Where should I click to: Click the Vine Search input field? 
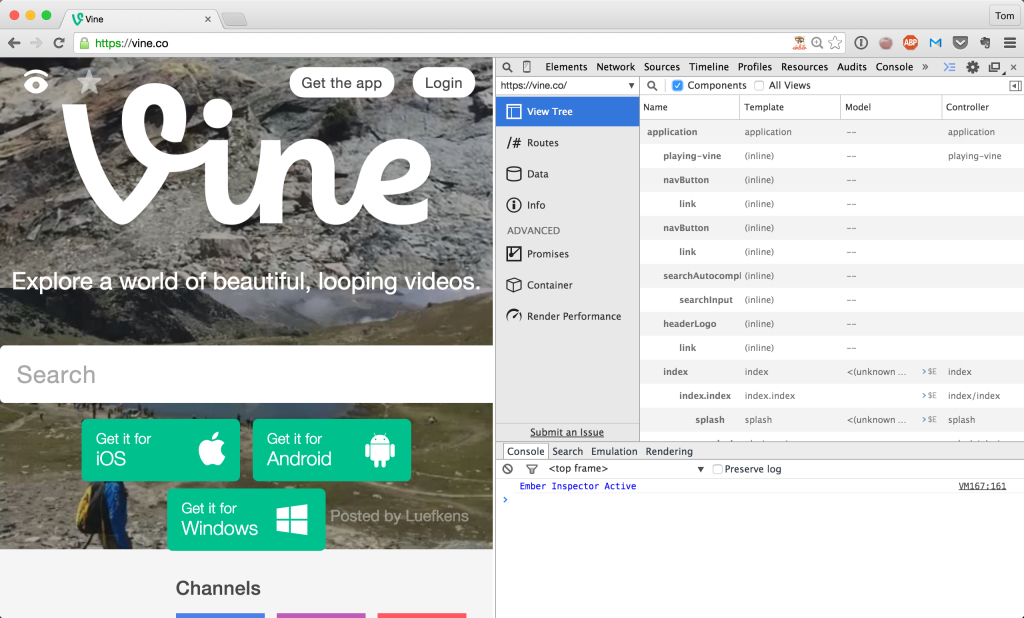click(246, 374)
